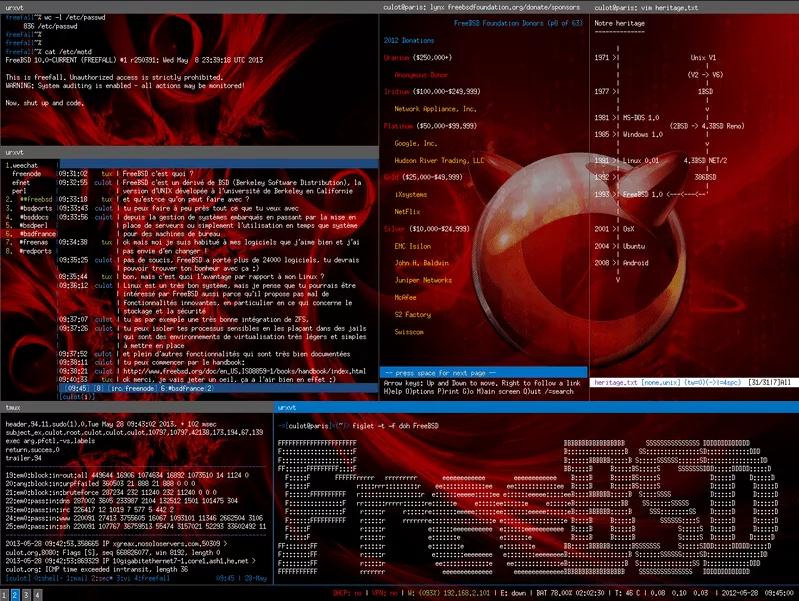This screenshot has width=799, height=601.
Task: Focus the weechat urxvt window title bar
Action: pyautogui.click(x=189, y=152)
